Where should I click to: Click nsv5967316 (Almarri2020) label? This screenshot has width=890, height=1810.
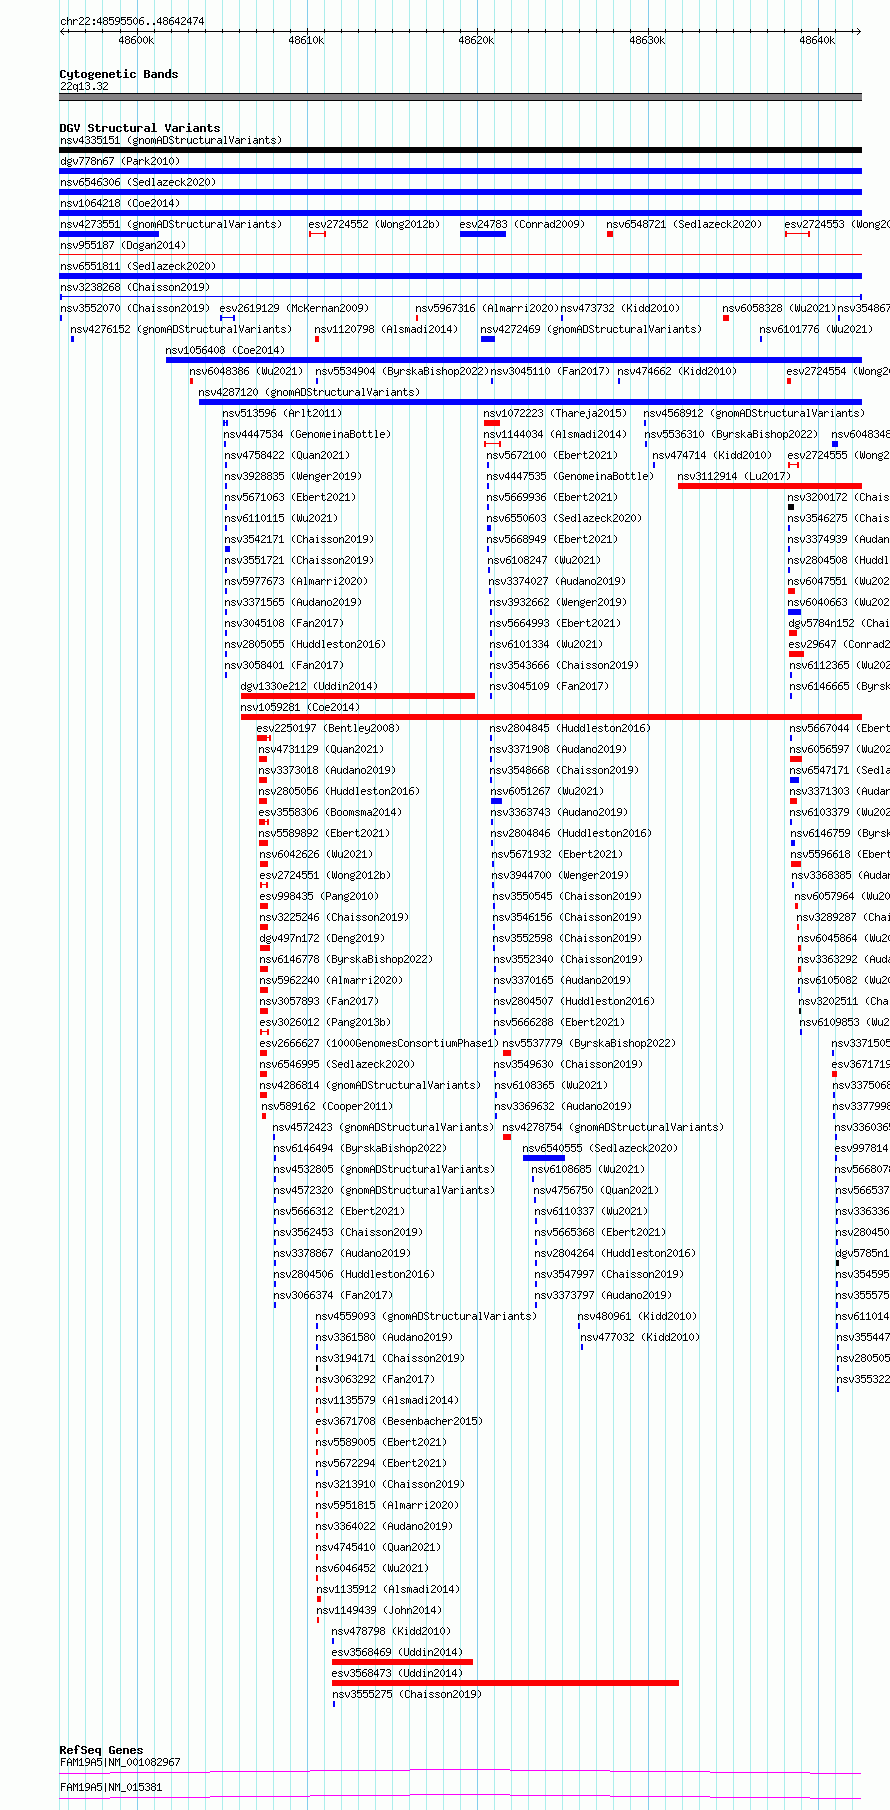click(x=487, y=308)
